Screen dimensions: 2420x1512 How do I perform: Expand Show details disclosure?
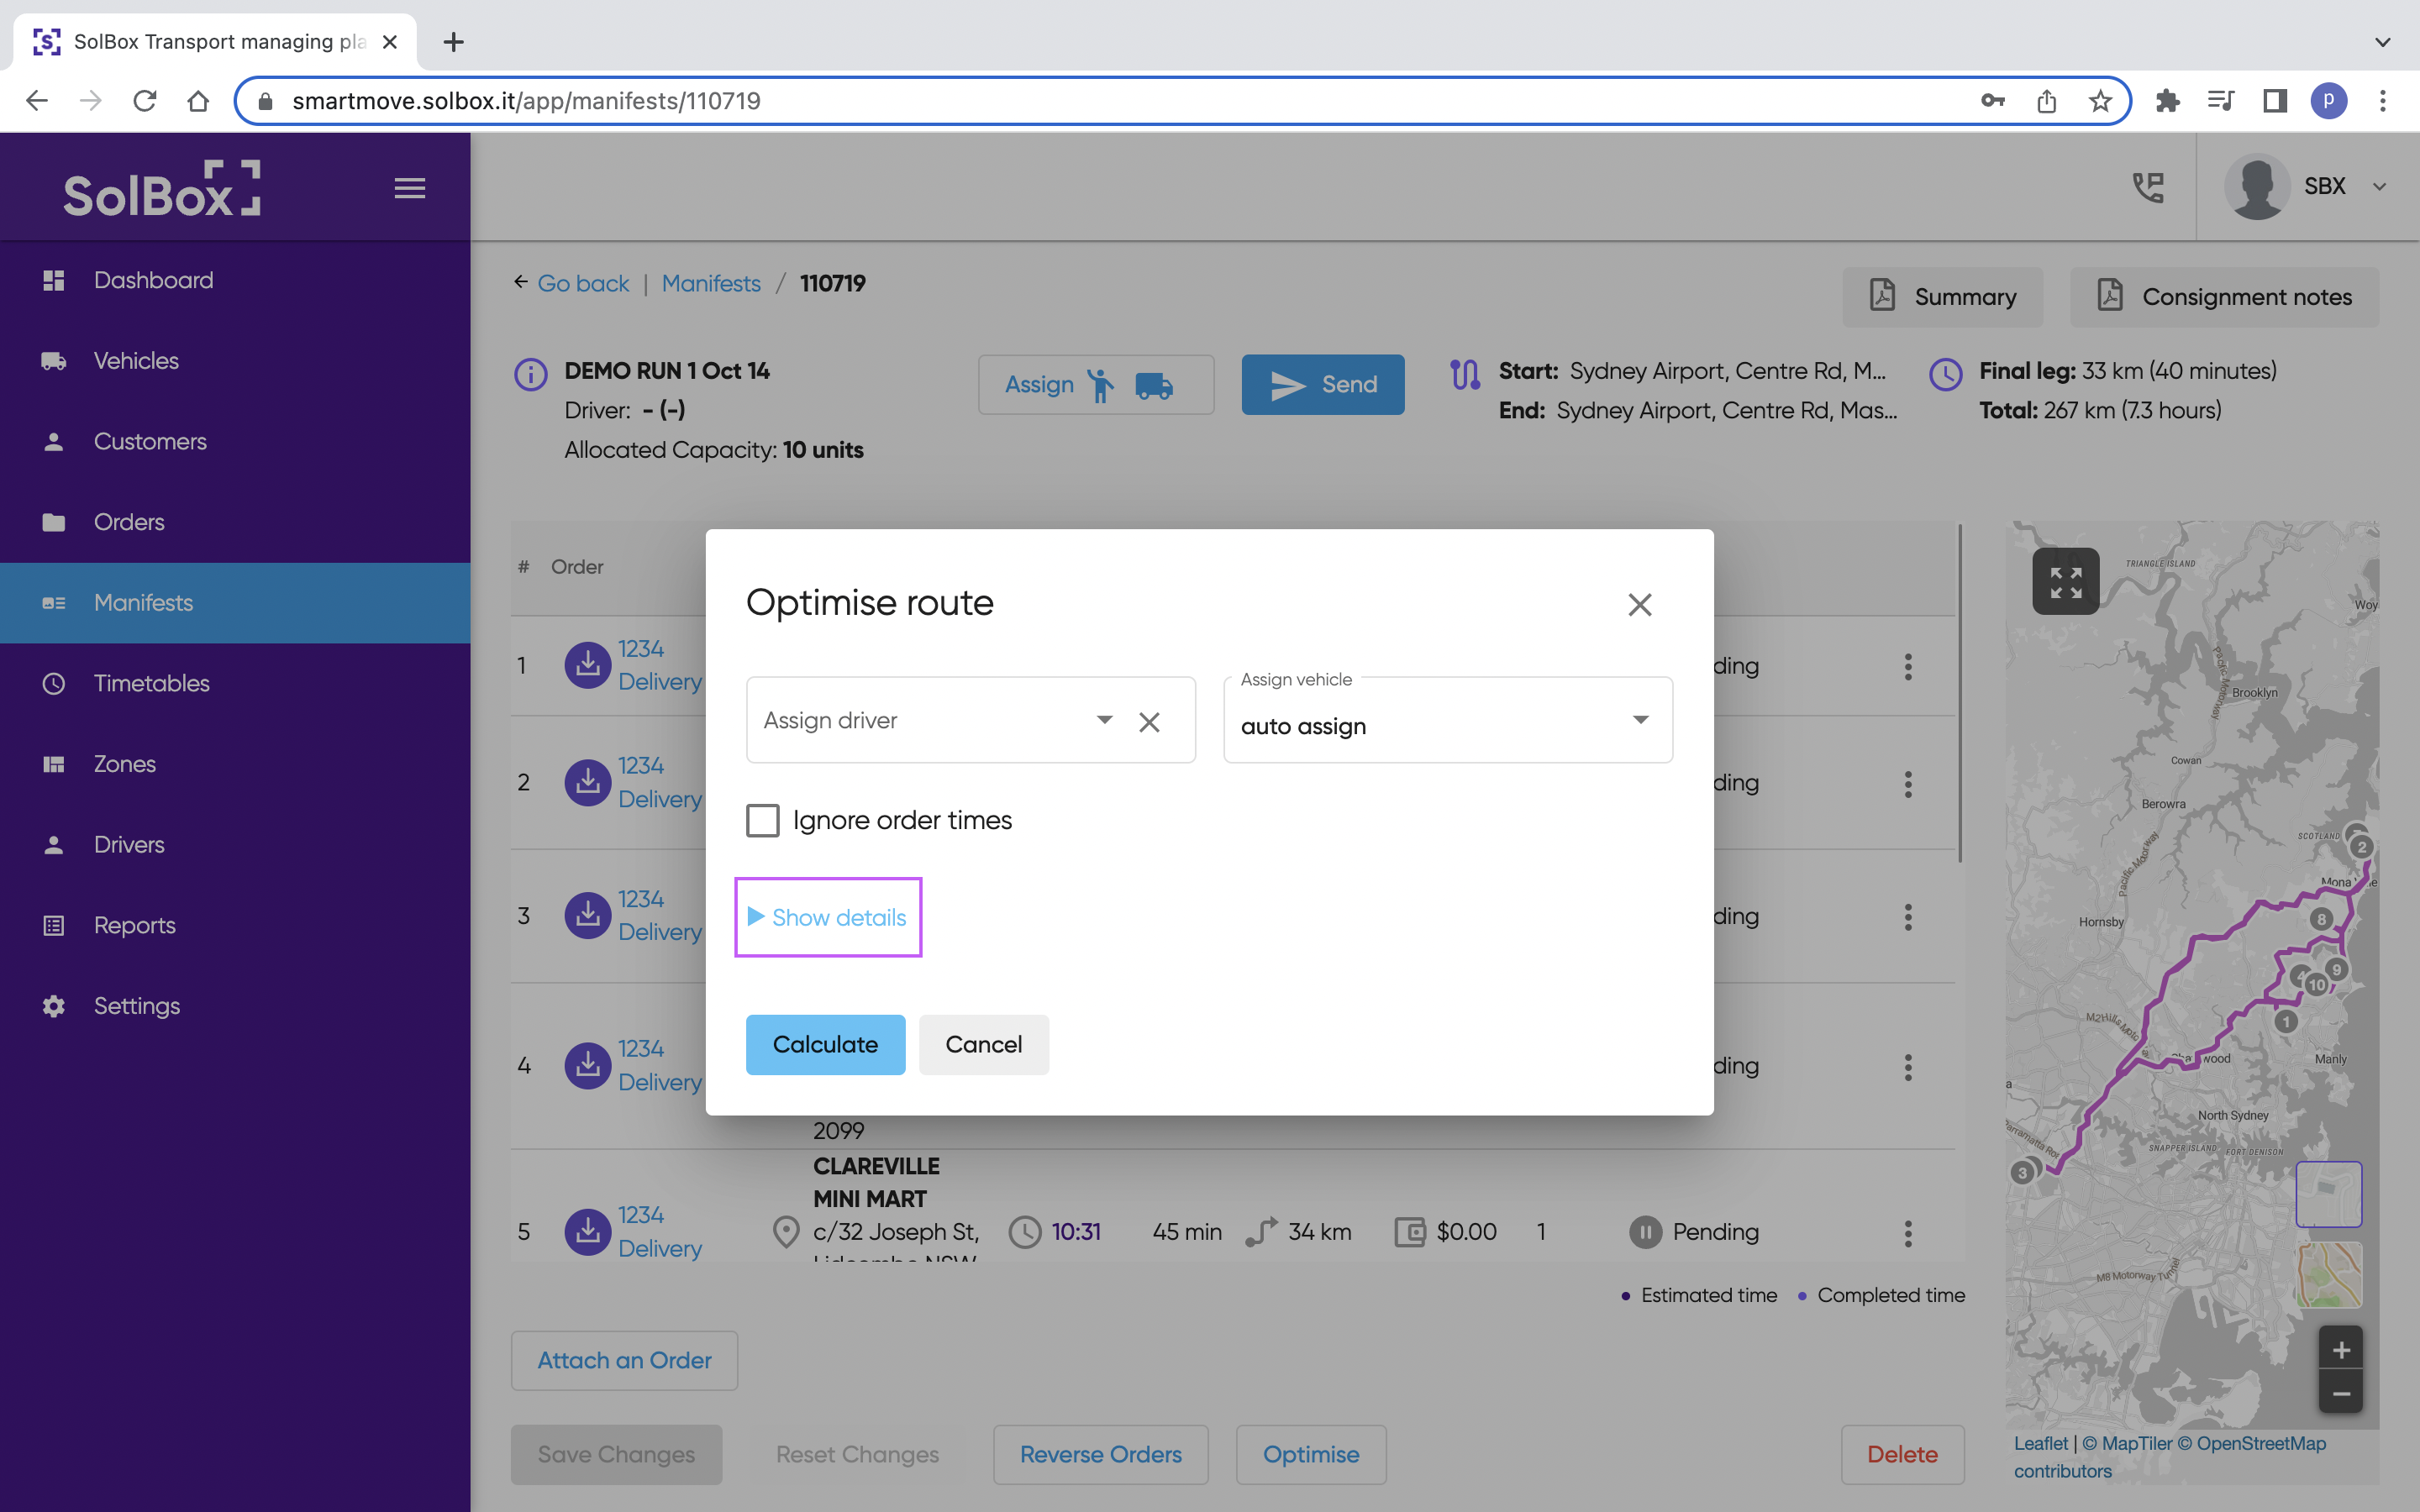tap(827, 917)
